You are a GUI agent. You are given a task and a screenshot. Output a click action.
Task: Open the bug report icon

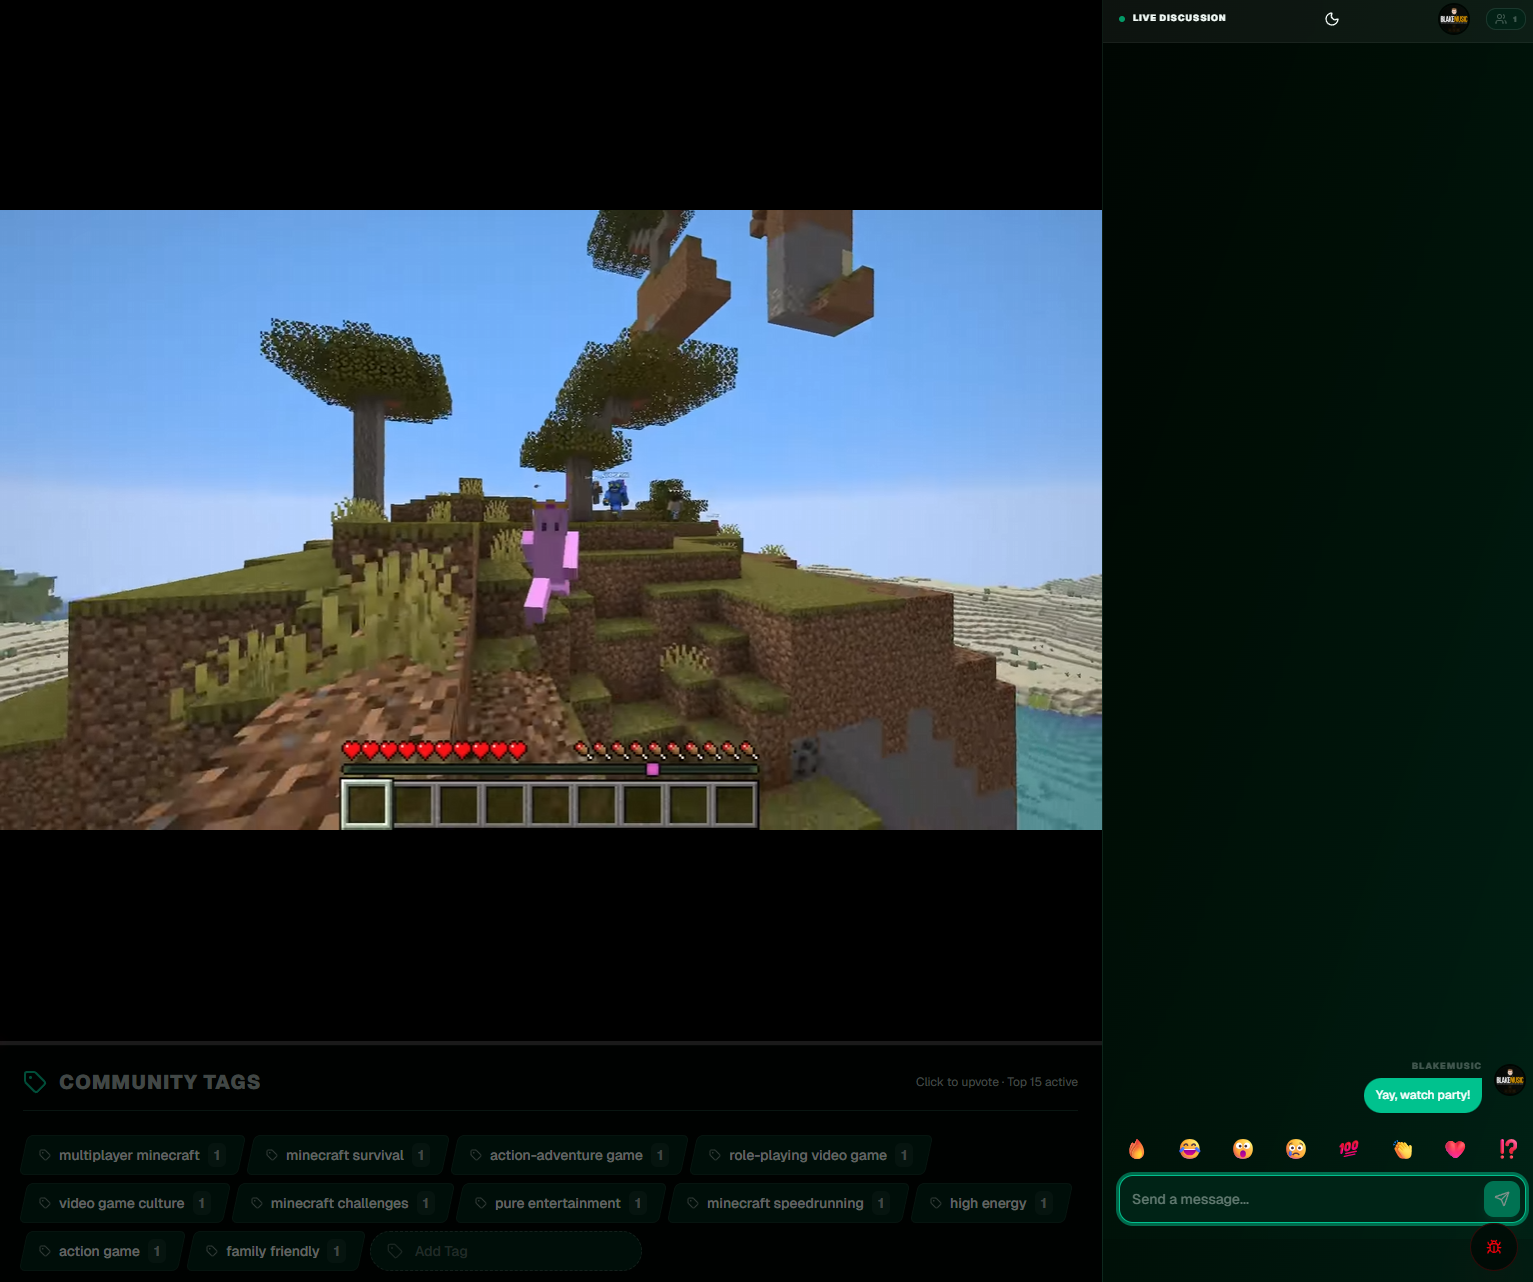[x=1493, y=1247]
